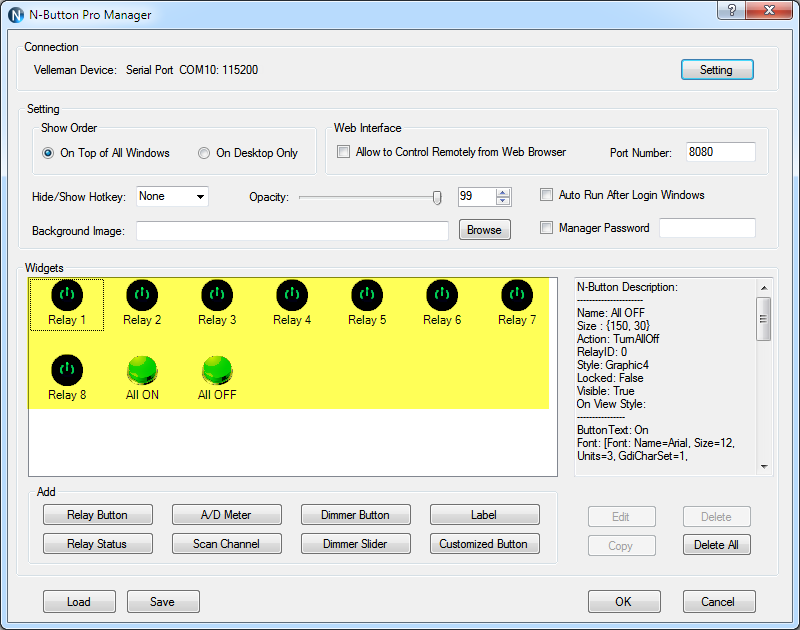Click the 'ButtonText: On' description line
The width and height of the screenshot is (800, 630).
click(613, 430)
